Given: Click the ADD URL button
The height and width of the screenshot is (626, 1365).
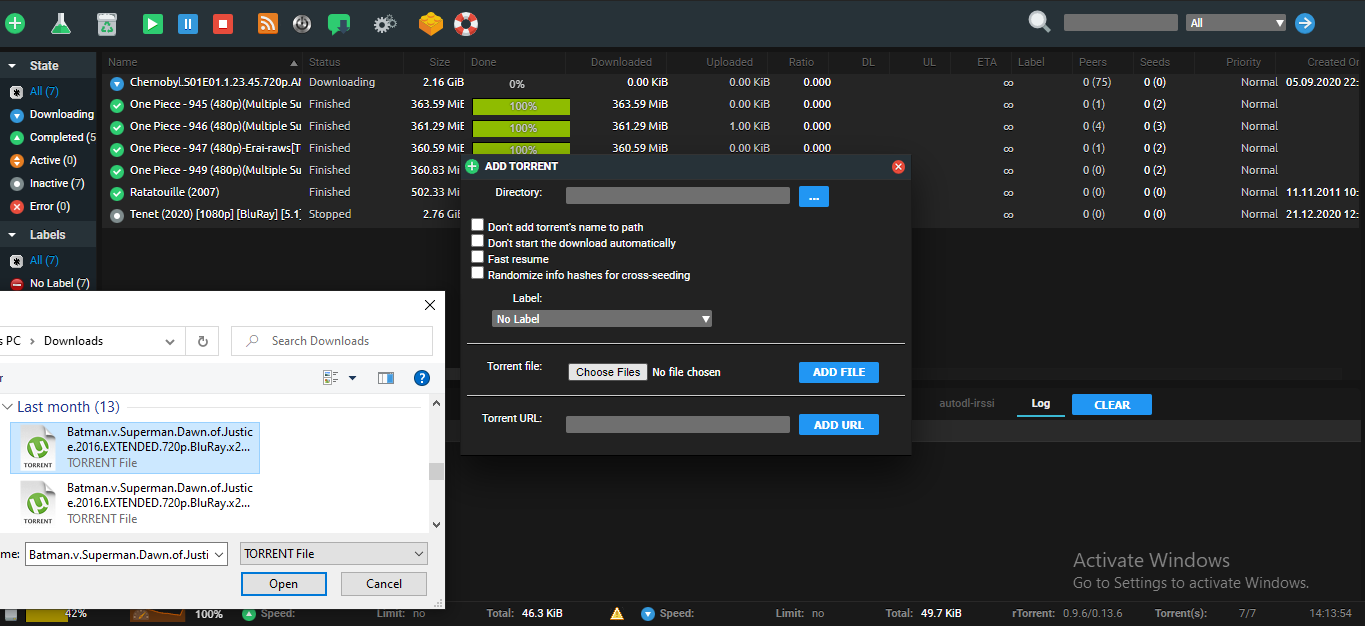Looking at the screenshot, I should coord(838,424).
